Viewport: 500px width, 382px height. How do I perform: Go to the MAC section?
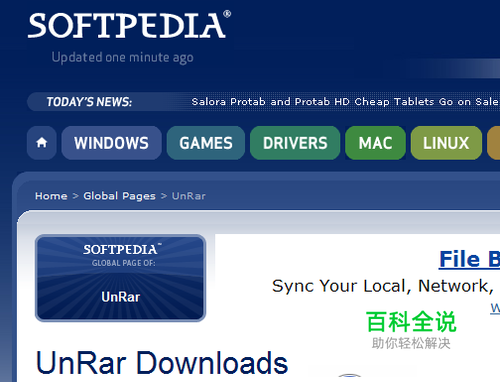375,143
